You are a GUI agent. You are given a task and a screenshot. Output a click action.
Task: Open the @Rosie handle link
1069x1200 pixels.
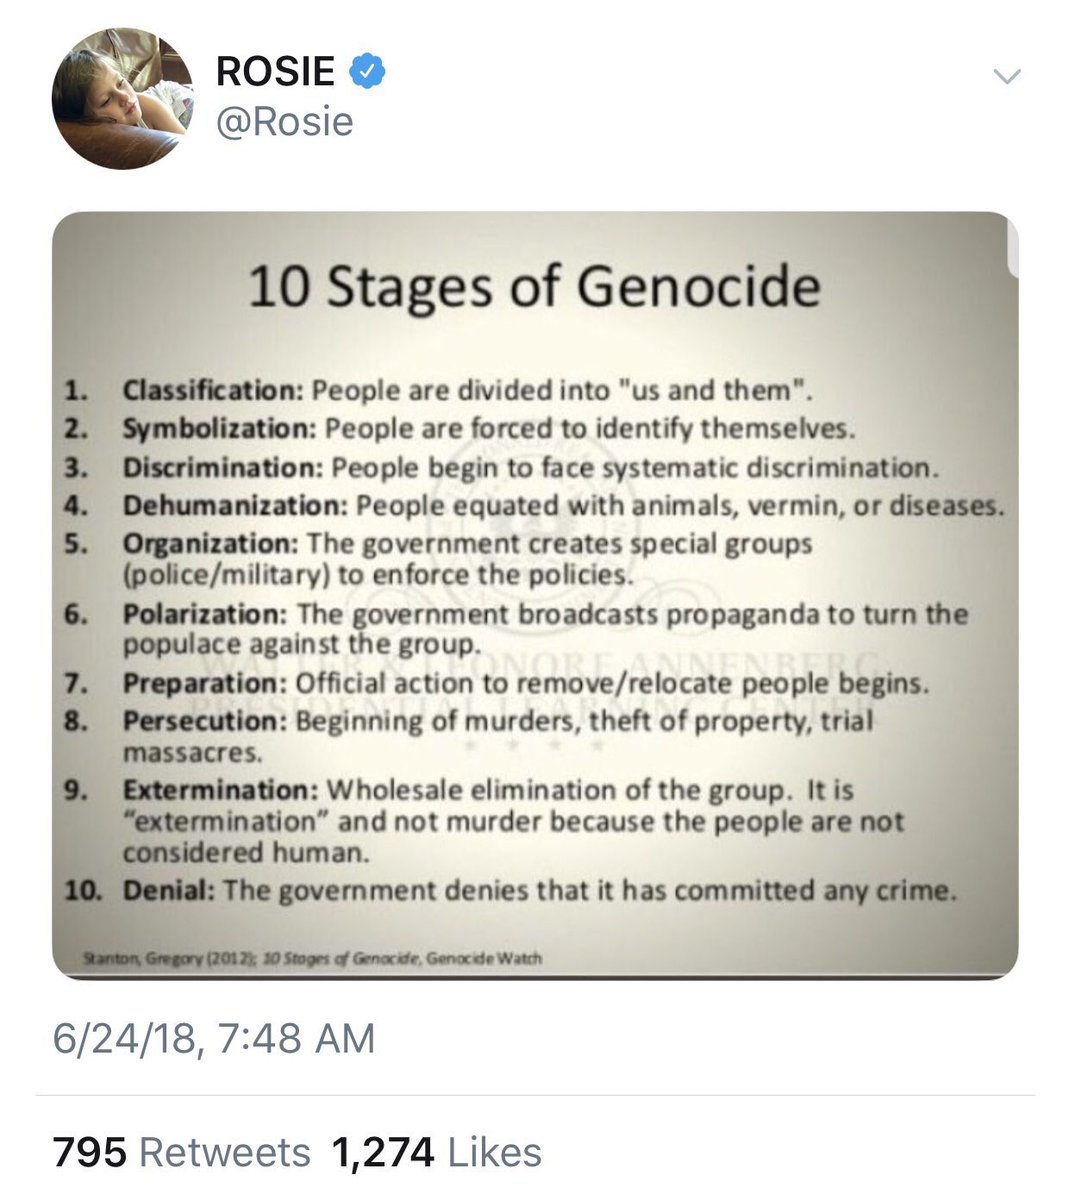tap(285, 122)
